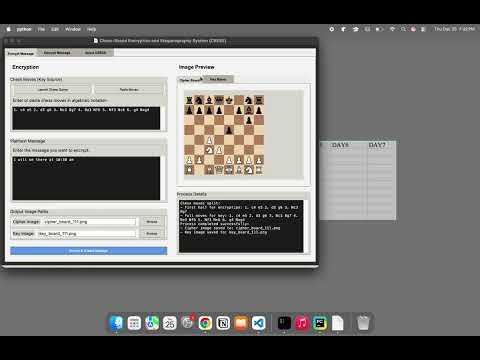The image size is (480, 360).
Task: Open the File menu
Action: [41, 29]
